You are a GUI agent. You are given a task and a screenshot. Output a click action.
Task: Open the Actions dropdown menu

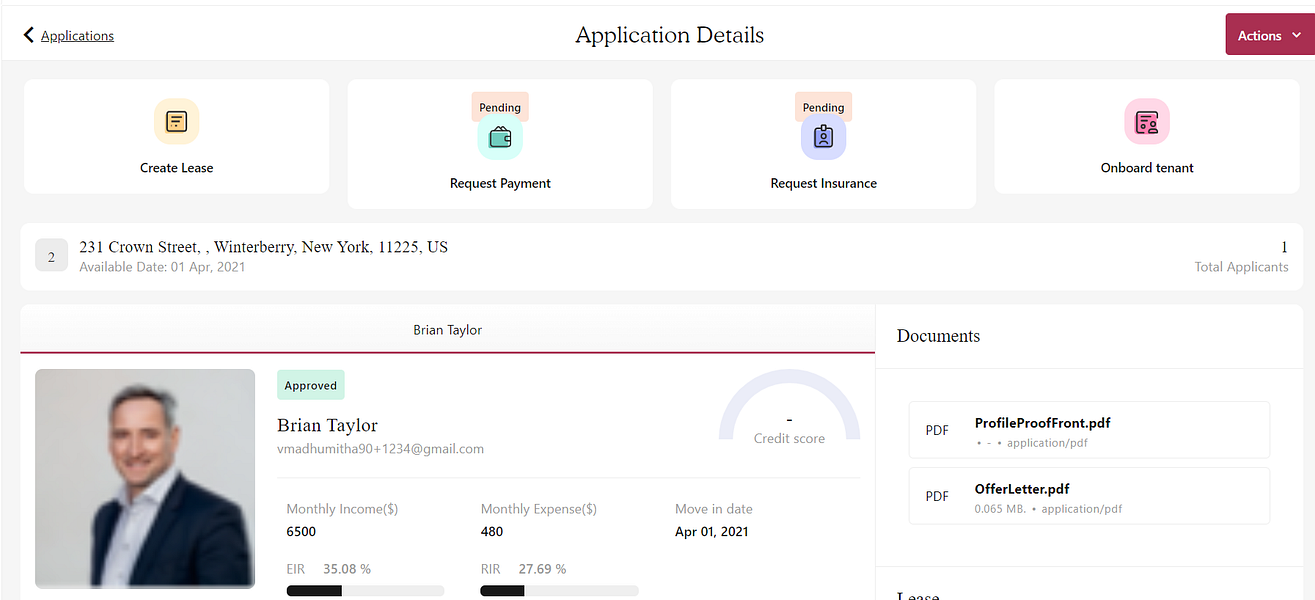coord(1269,36)
